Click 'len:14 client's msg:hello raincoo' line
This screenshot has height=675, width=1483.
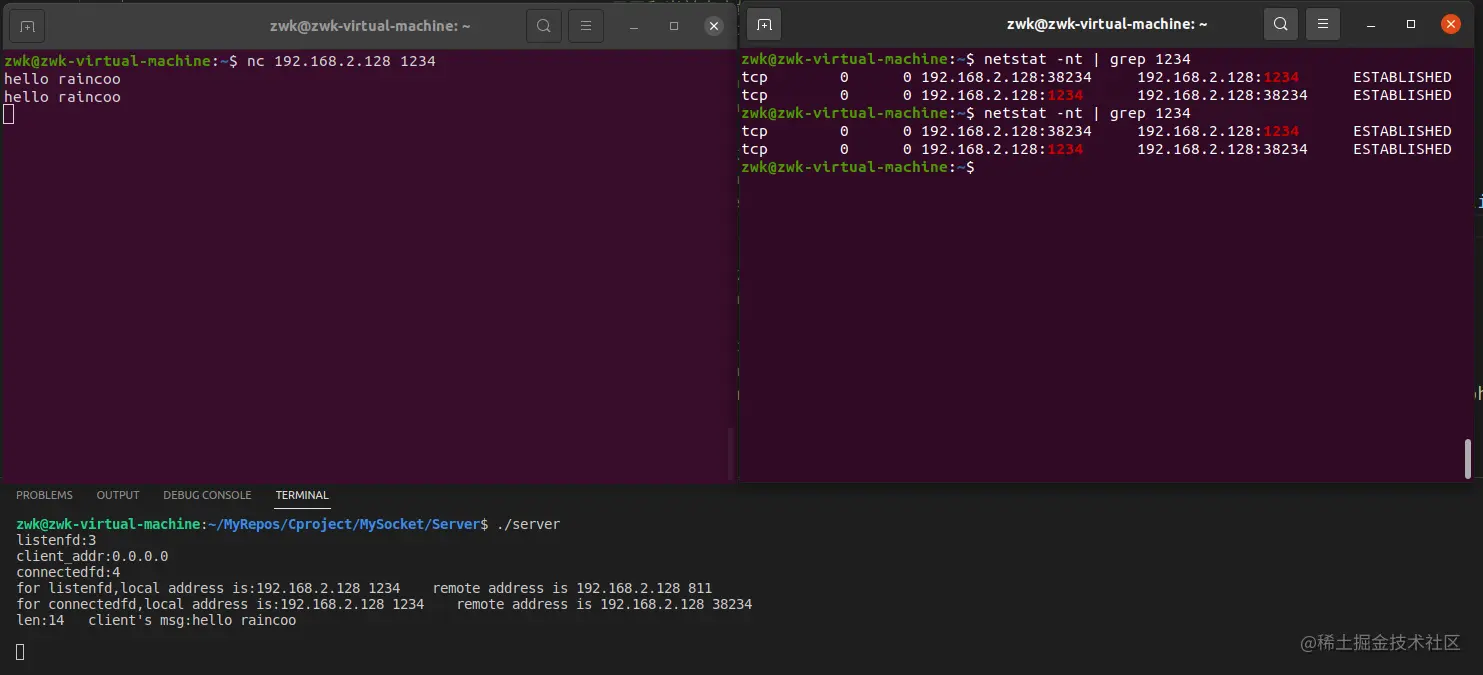click(x=156, y=620)
